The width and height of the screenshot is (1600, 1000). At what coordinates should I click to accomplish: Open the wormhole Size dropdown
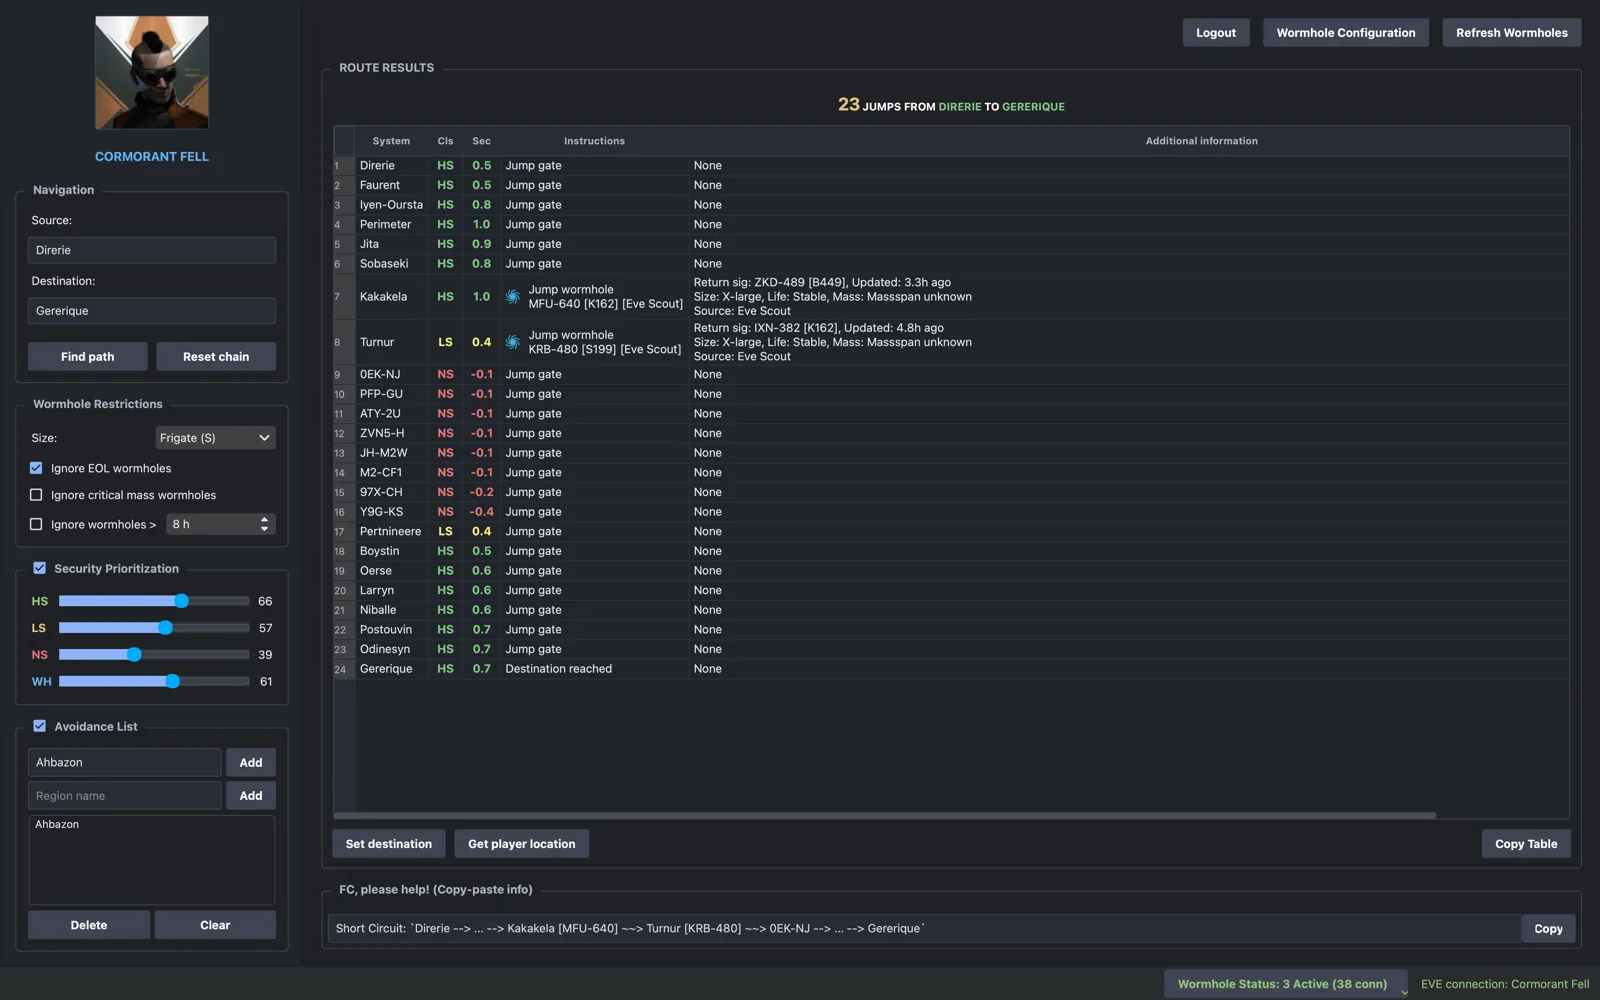pyautogui.click(x=215, y=438)
